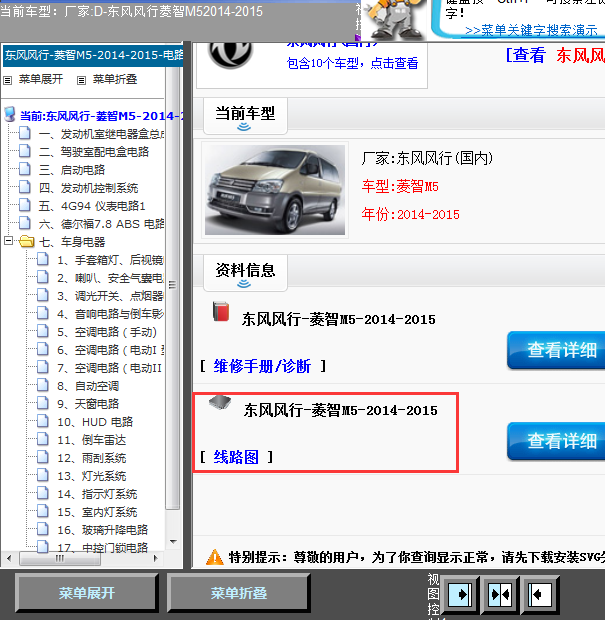Click the 菜单折叠 list icon in left panel

click(x=81, y=80)
